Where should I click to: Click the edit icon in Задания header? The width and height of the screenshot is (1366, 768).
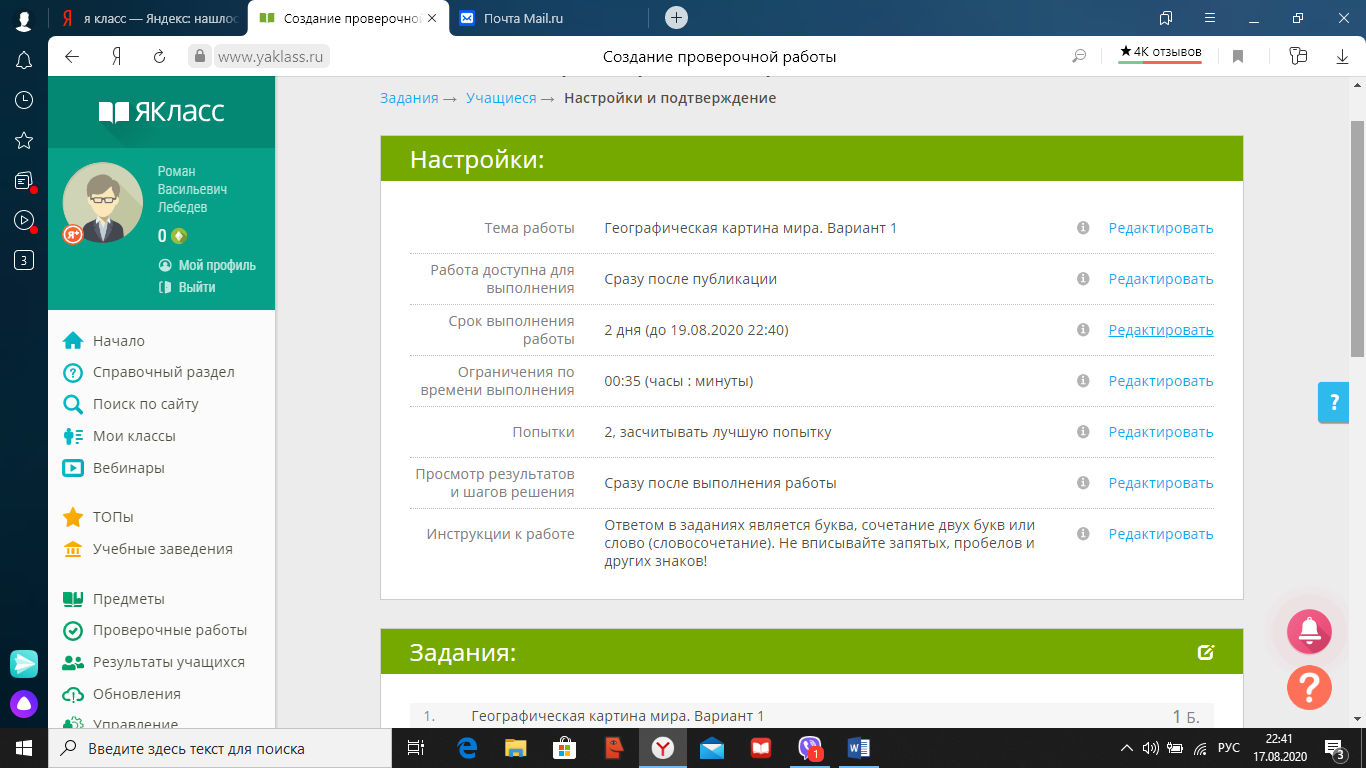(x=1205, y=653)
